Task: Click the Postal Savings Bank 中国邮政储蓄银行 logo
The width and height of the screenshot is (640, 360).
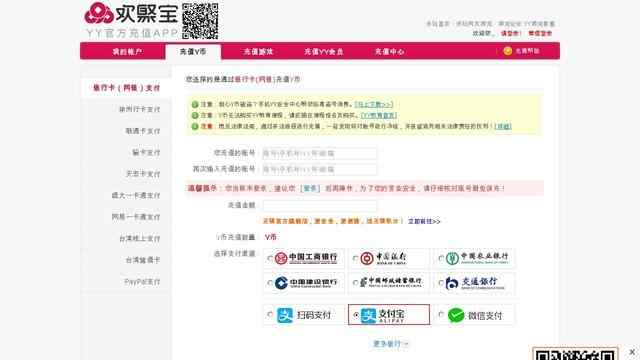Action: tap(391, 282)
